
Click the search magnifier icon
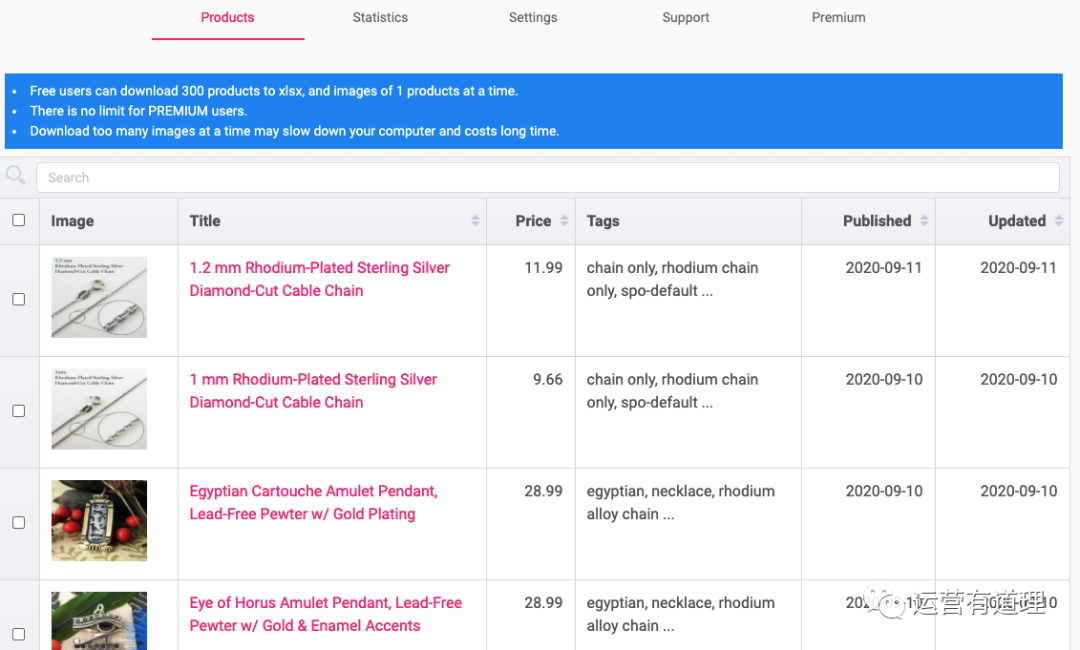point(15,176)
